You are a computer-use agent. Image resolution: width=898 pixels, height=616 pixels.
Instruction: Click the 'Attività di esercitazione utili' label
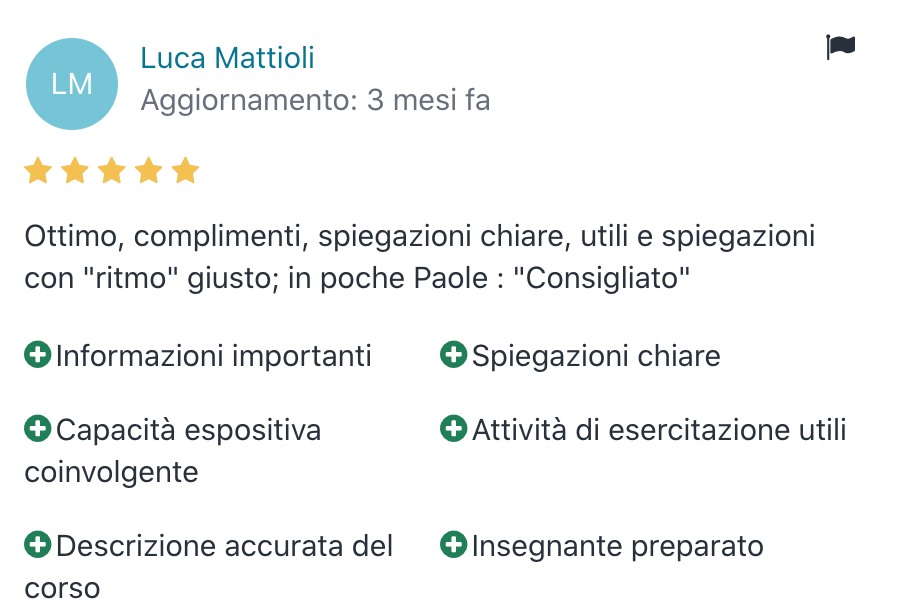(659, 431)
